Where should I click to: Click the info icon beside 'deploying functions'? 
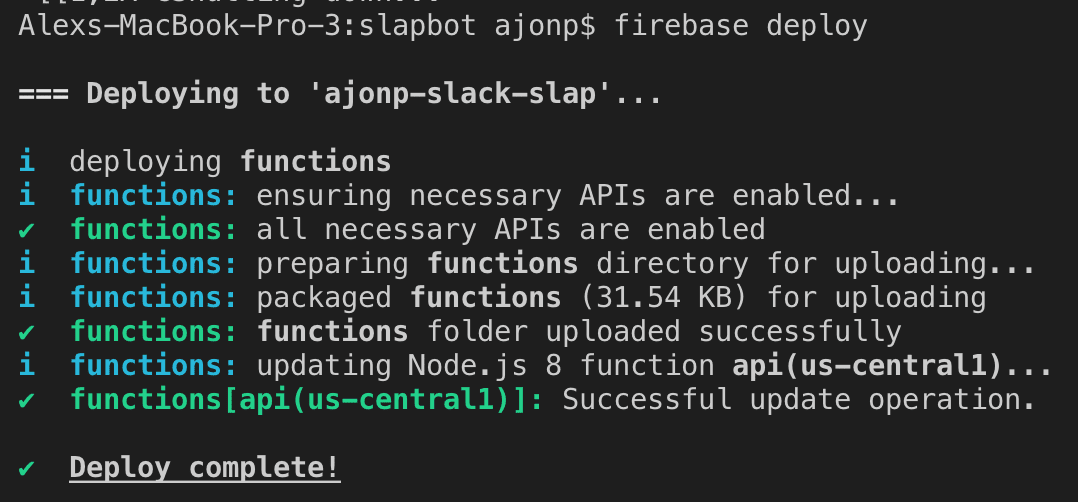[x=27, y=162]
